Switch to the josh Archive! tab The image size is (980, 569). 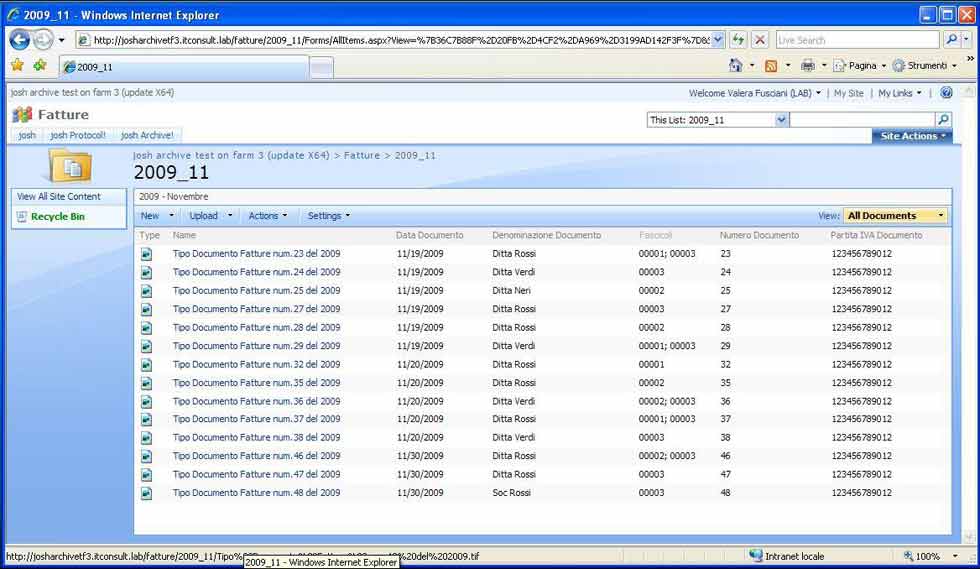(147, 136)
